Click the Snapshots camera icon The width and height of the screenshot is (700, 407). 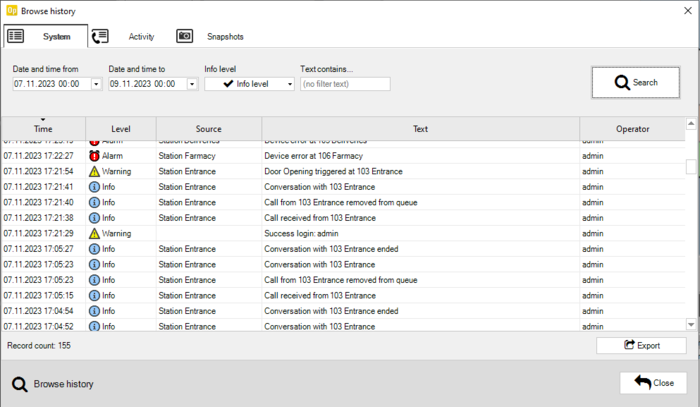185,36
